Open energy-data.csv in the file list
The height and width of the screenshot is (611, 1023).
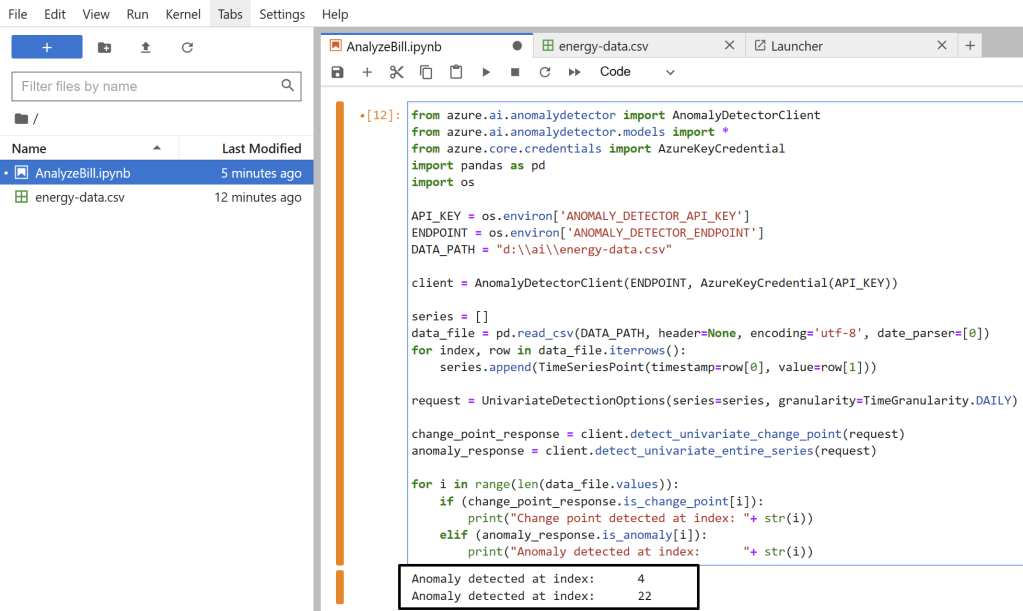[80, 197]
